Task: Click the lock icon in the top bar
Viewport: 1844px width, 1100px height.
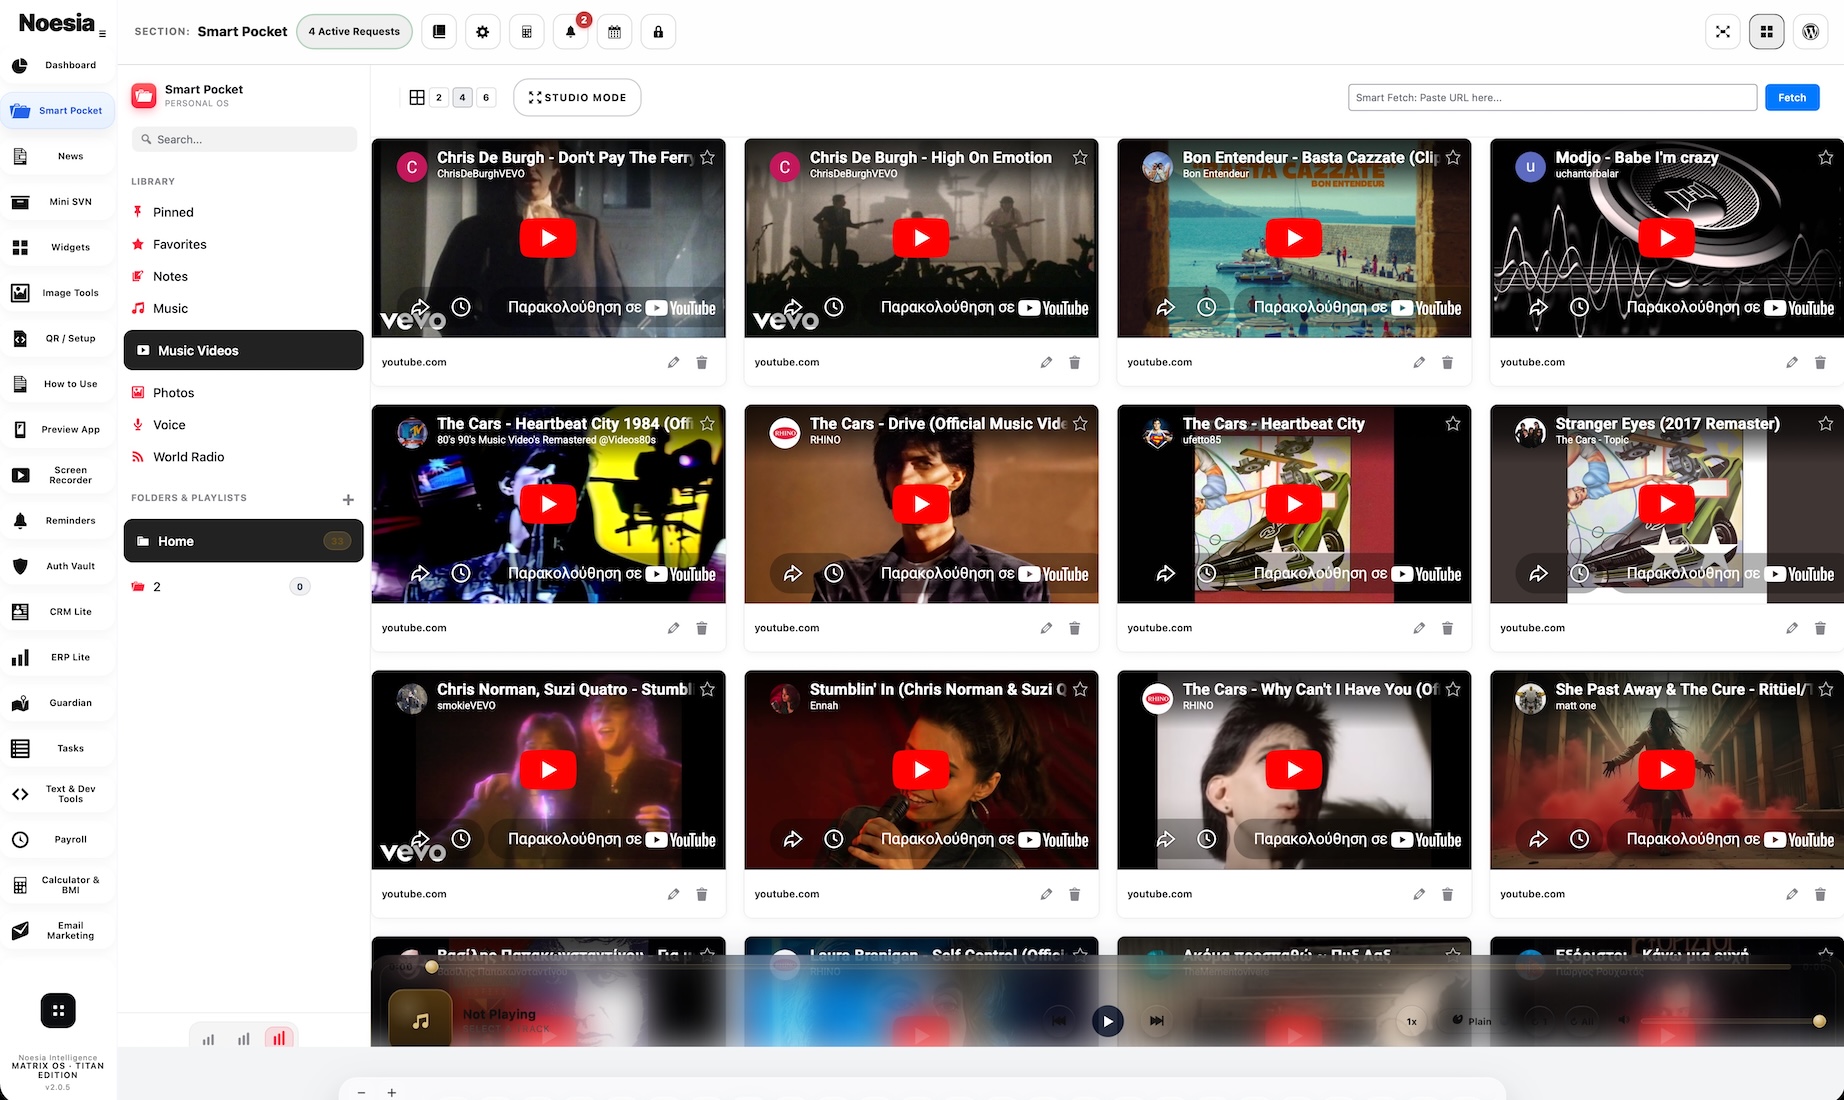Action: click(658, 32)
